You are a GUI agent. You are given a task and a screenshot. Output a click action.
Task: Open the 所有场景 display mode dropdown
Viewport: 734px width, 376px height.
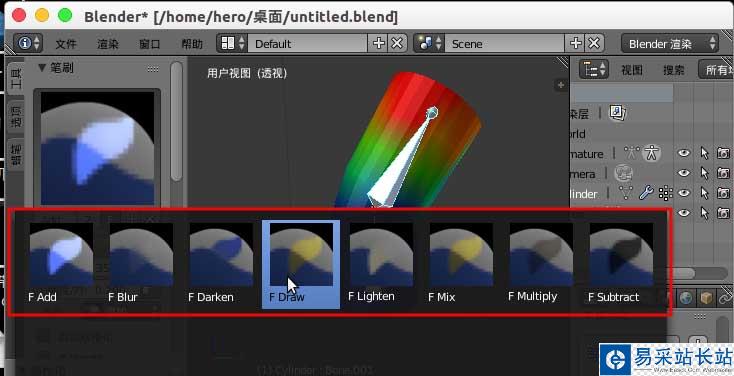click(716, 70)
